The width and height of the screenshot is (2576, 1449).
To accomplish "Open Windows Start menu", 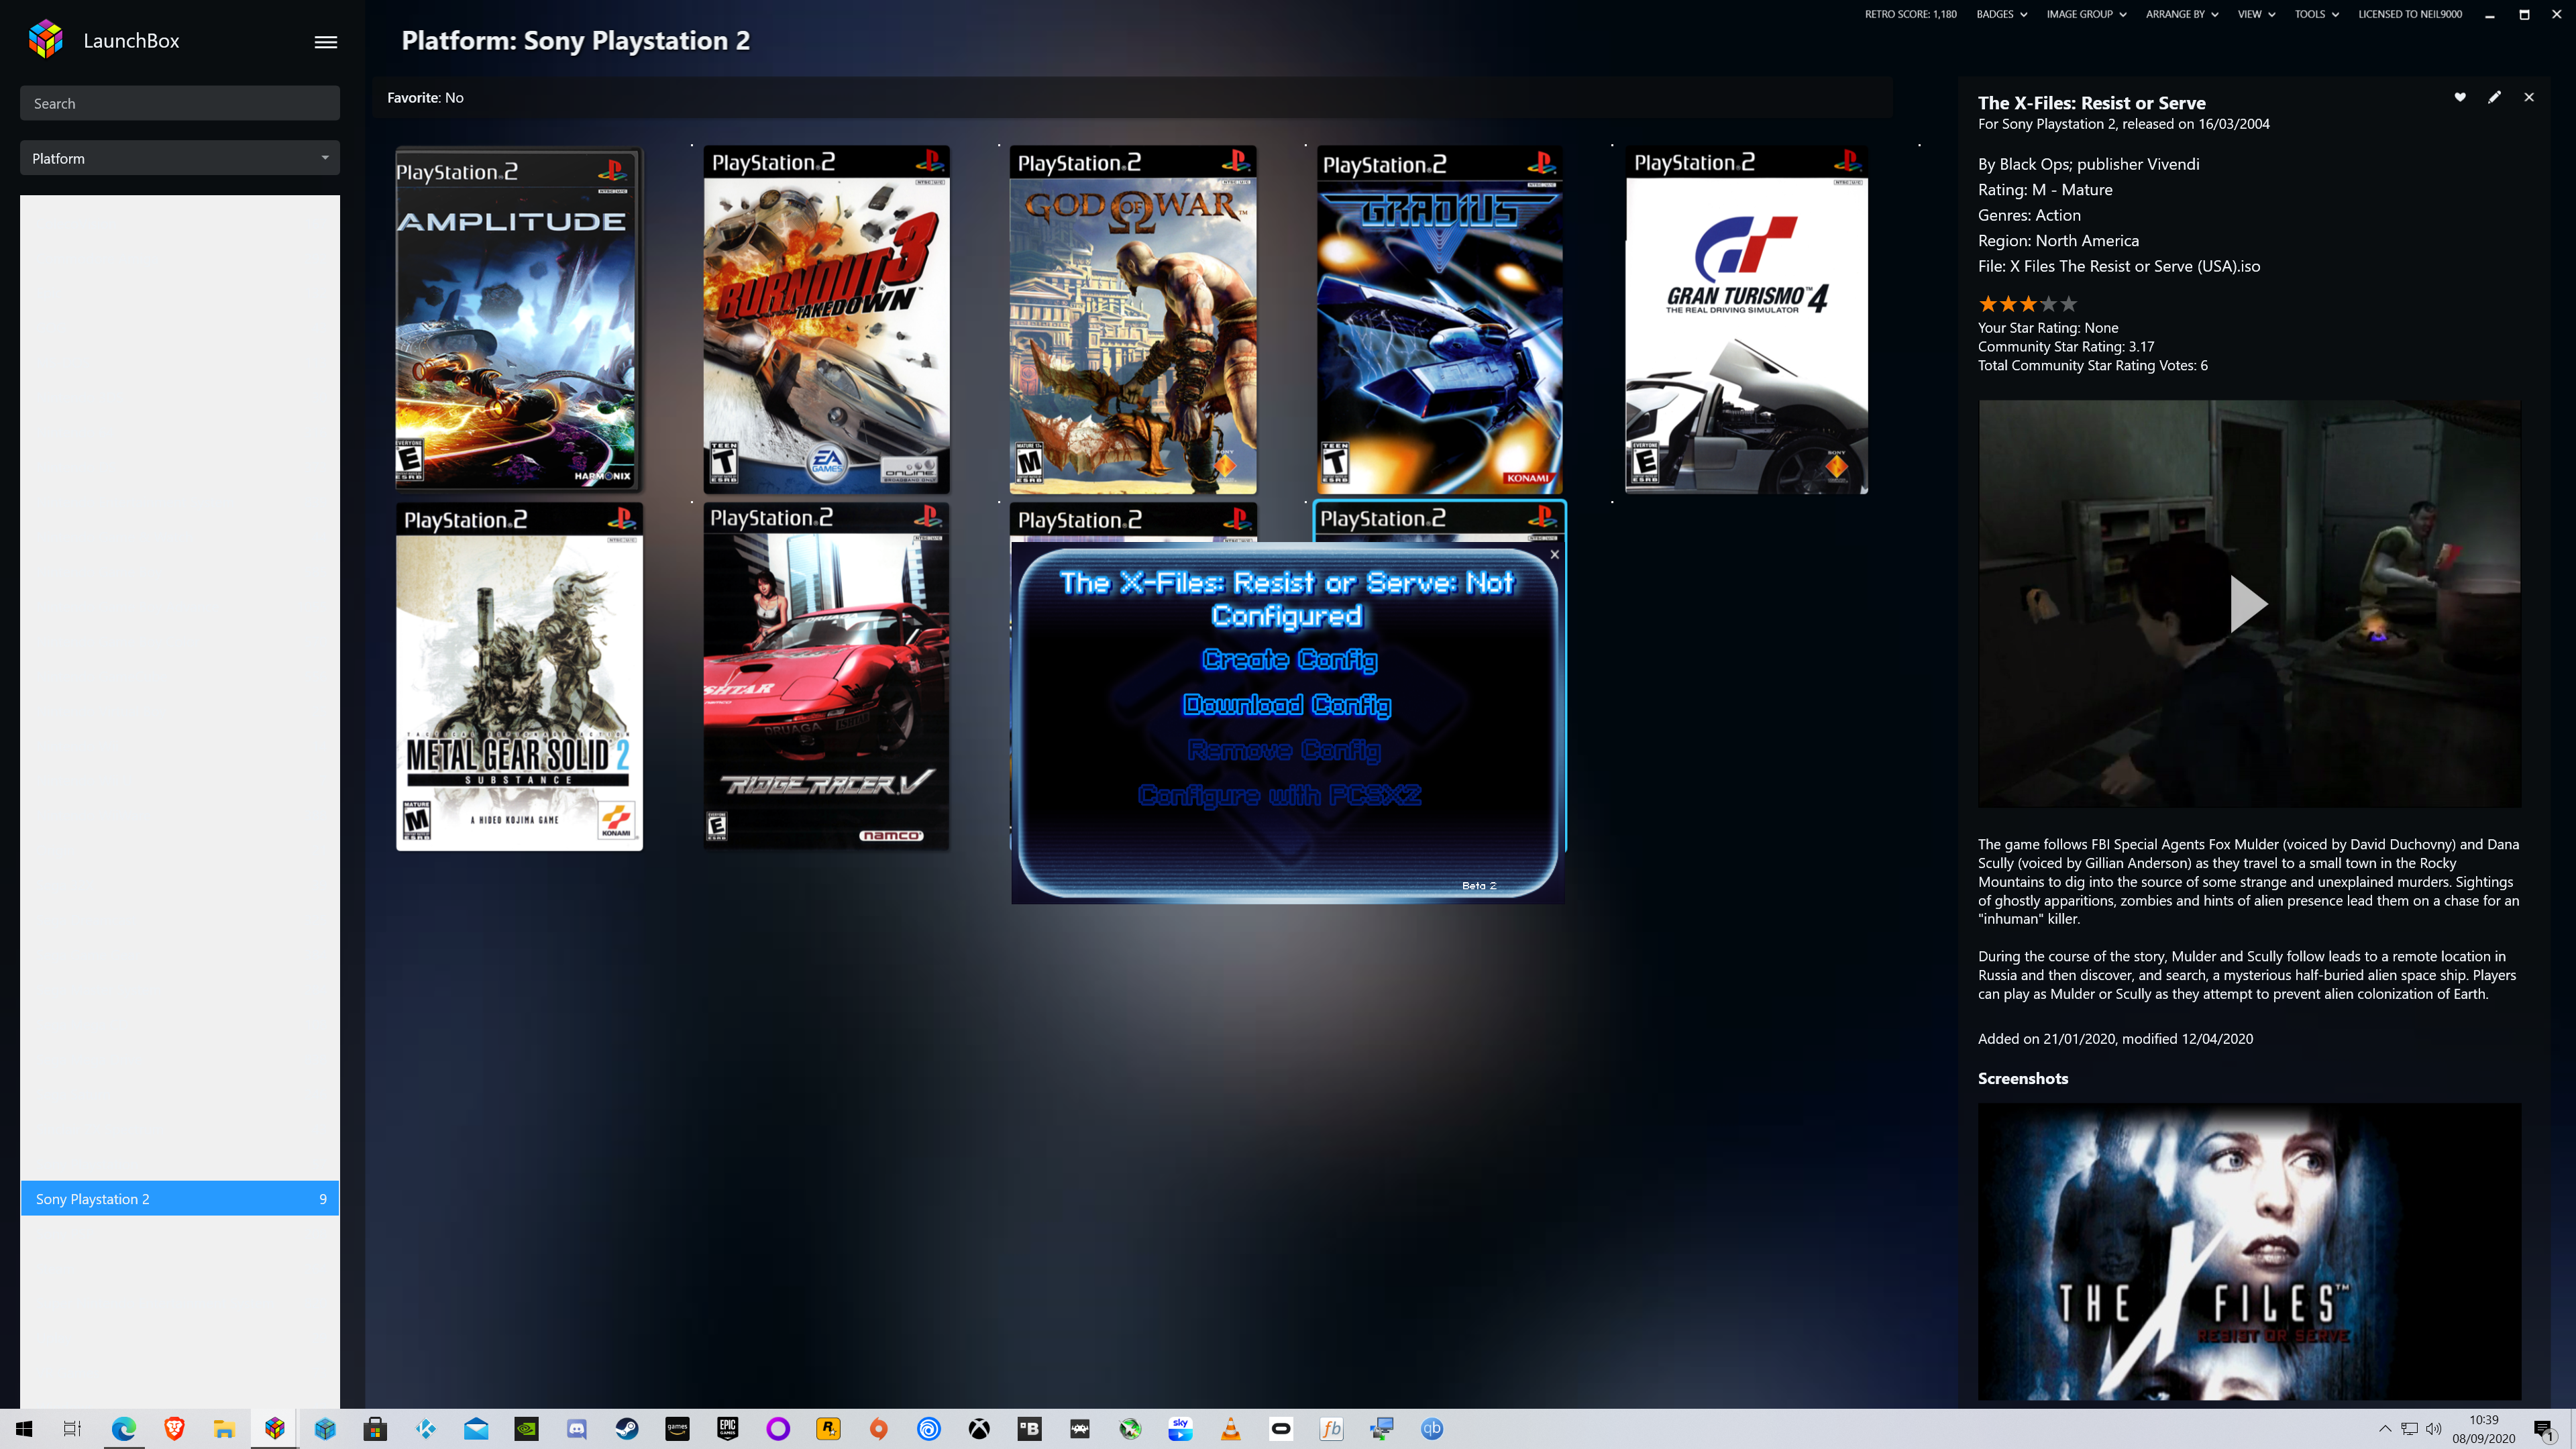I will 24,1428.
